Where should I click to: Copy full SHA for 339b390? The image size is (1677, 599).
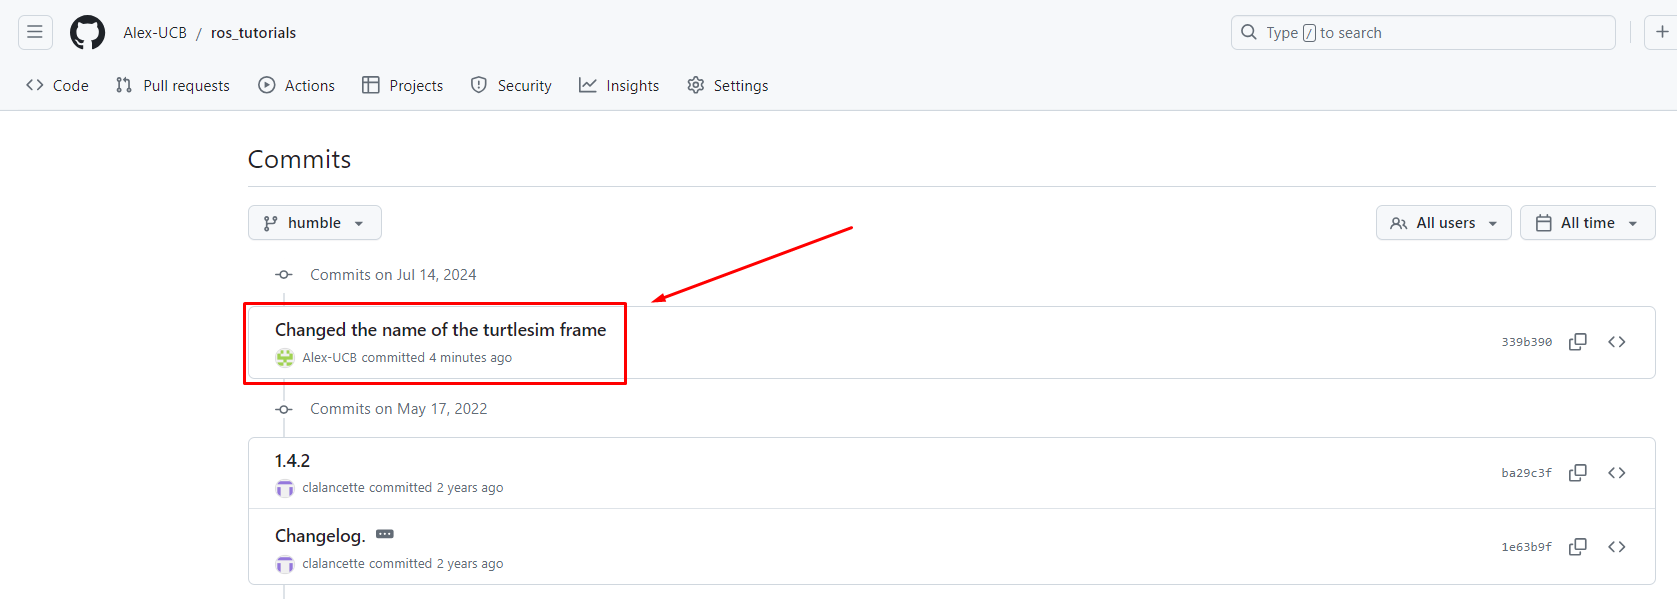(1578, 342)
